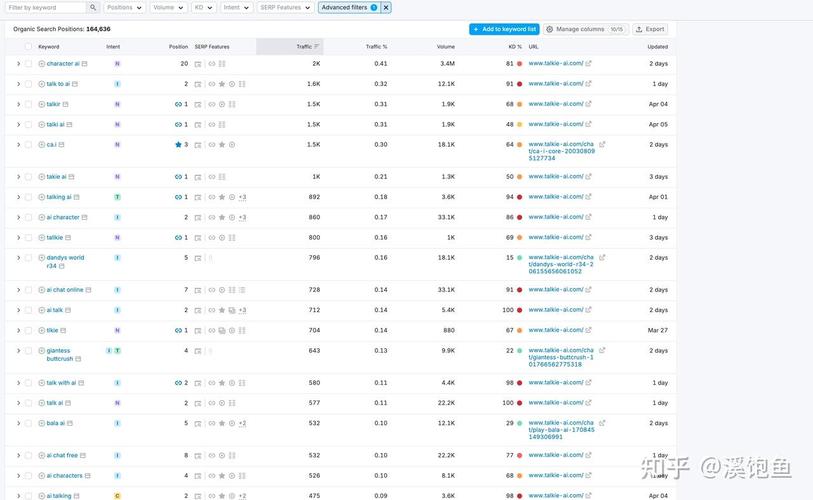Check the box for 'ai talk'
This screenshot has height=500, width=813.
(x=29, y=310)
